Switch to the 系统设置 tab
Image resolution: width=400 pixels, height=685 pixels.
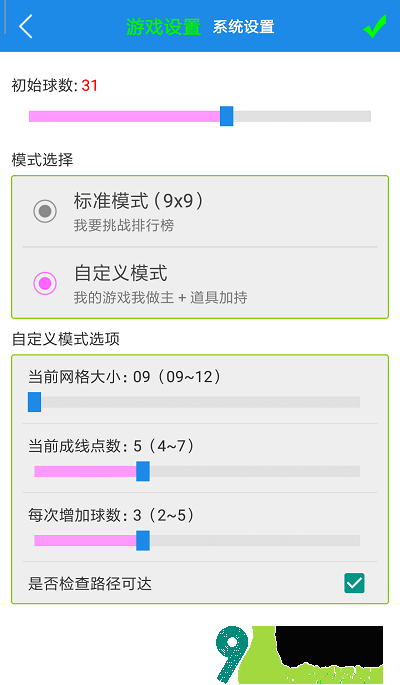243,27
